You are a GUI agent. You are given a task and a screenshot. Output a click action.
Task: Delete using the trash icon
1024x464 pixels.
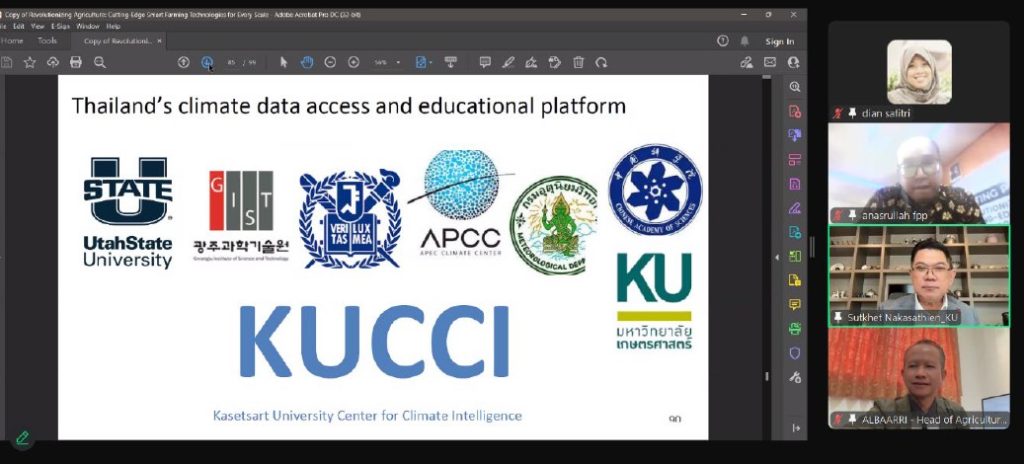coord(578,62)
